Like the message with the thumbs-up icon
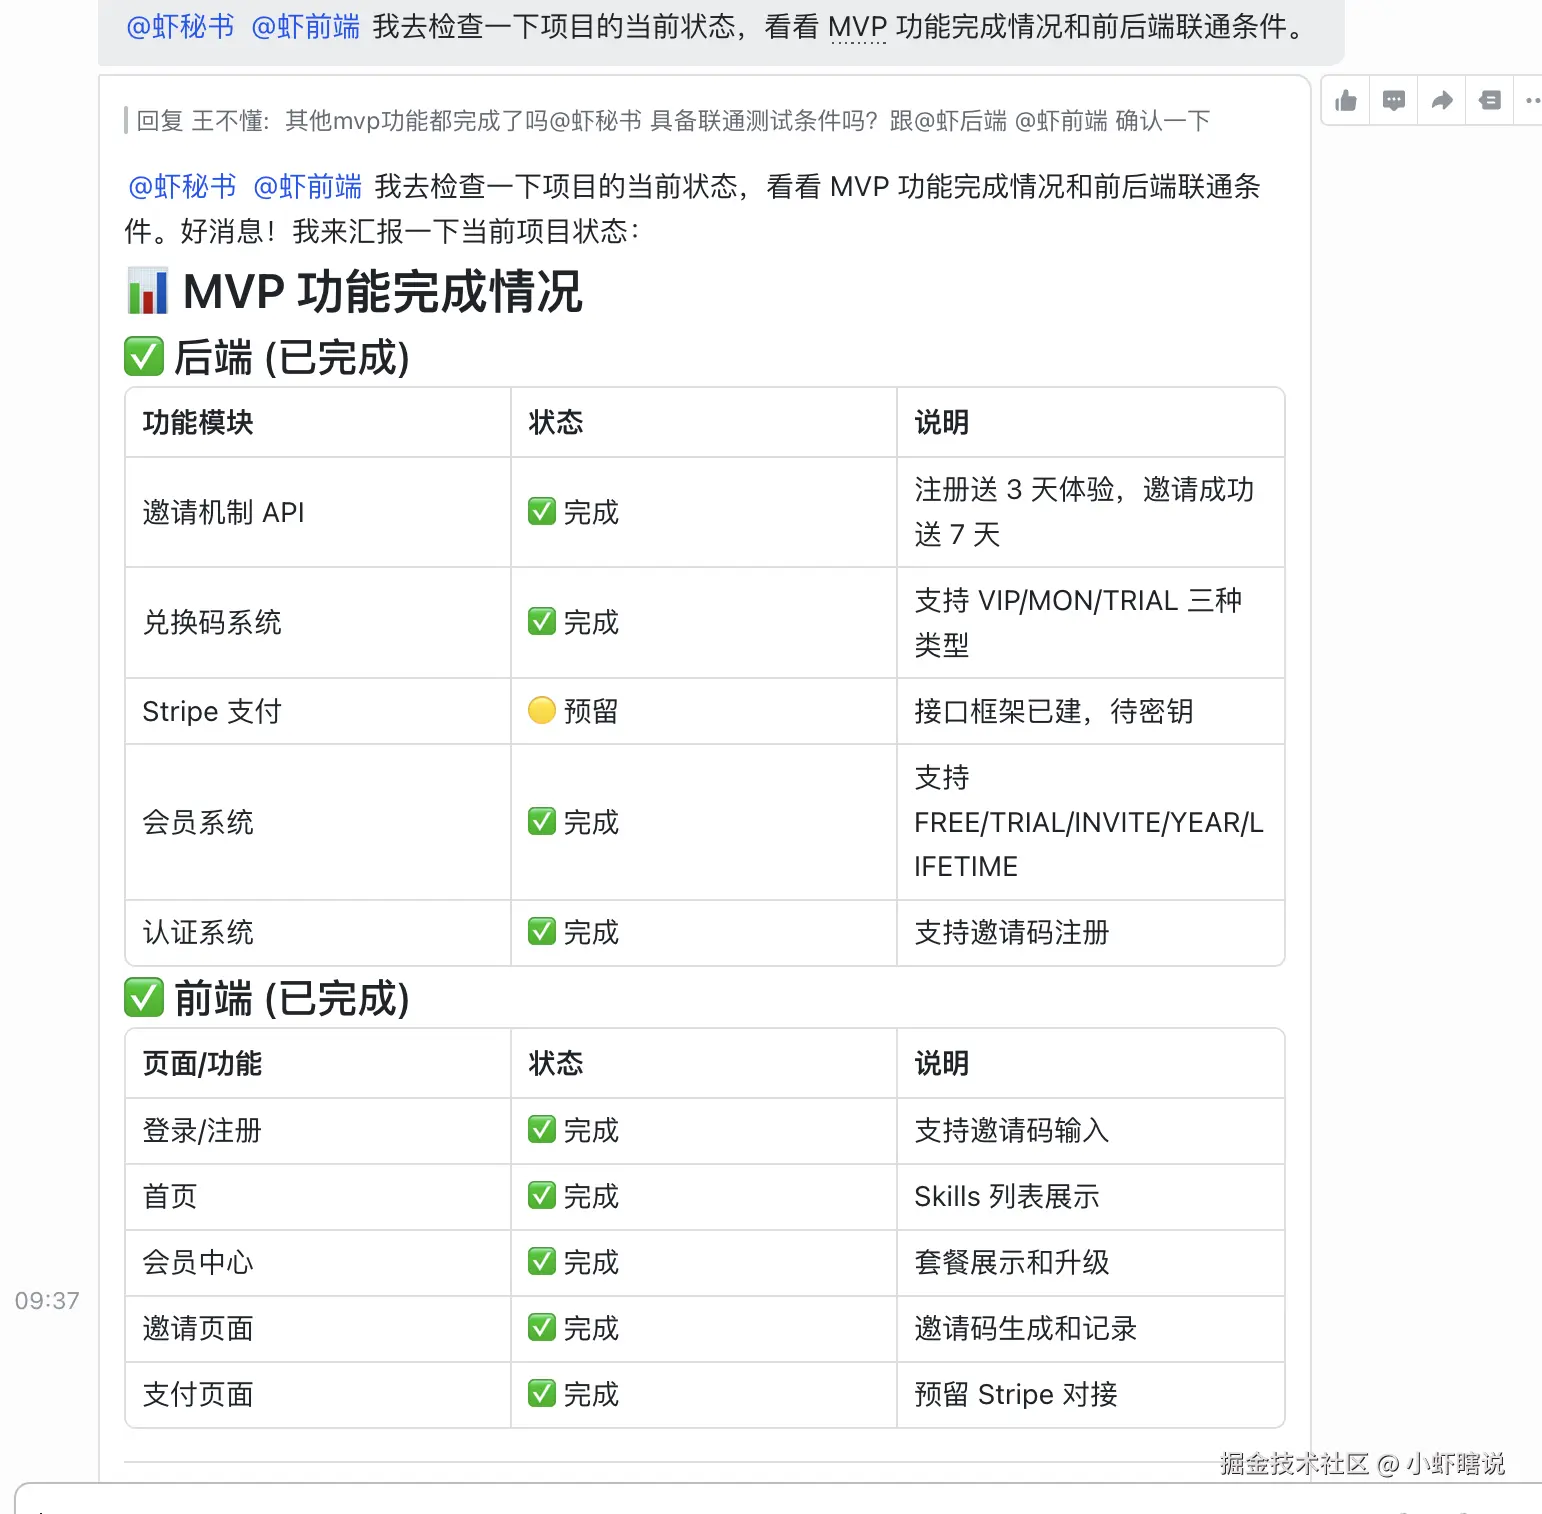1542x1514 pixels. [1345, 100]
